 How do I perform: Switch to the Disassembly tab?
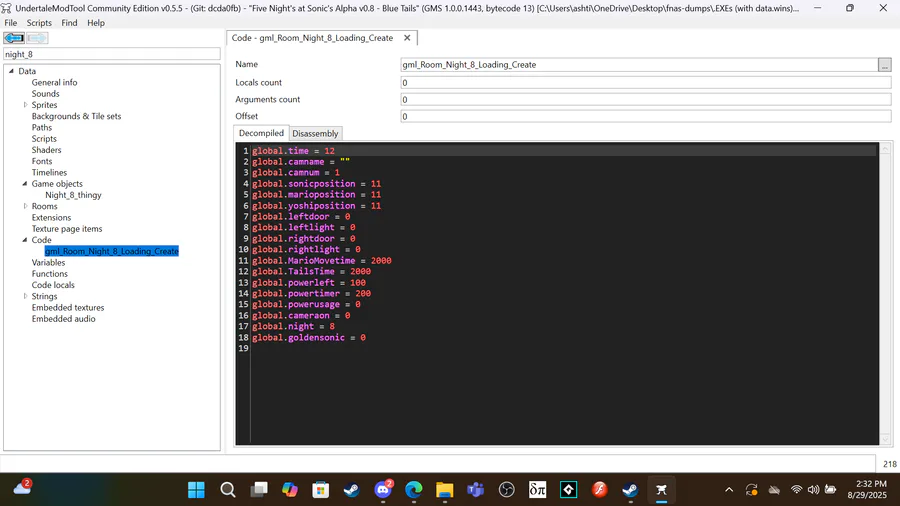pyautogui.click(x=315, y=133)
